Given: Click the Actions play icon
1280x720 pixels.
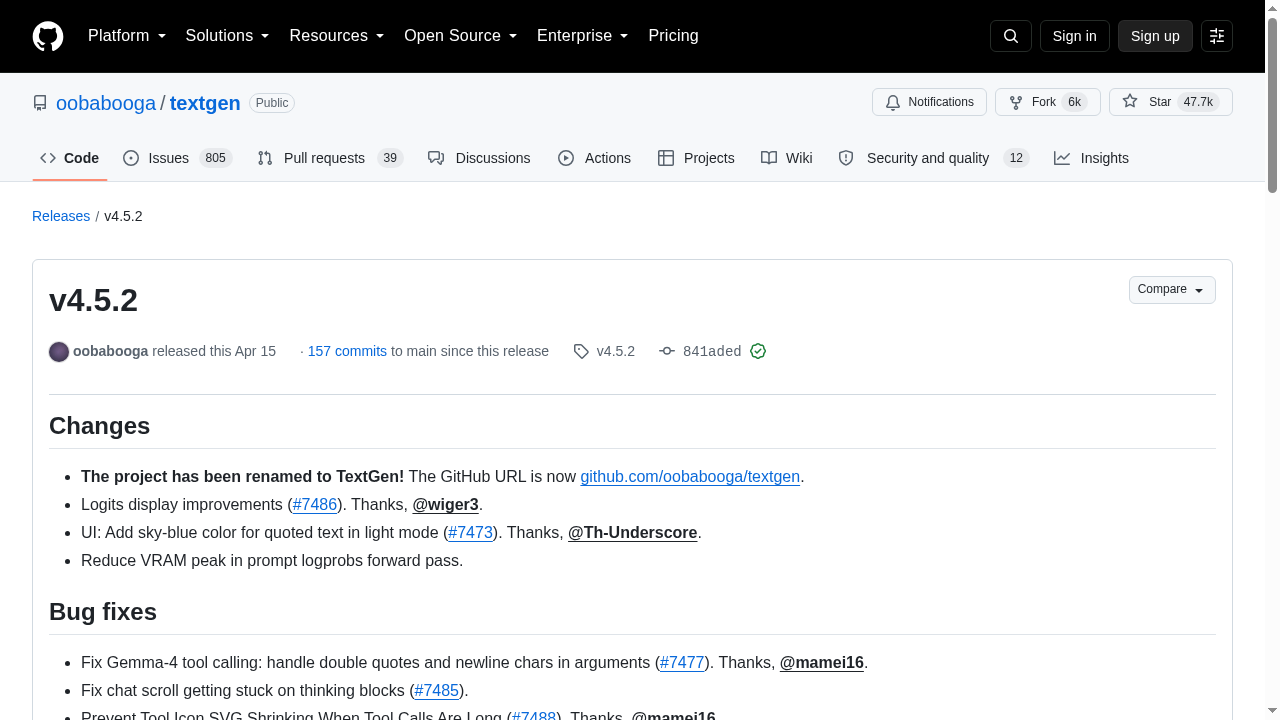Looking at the screenshot, I should click(566, 158).
